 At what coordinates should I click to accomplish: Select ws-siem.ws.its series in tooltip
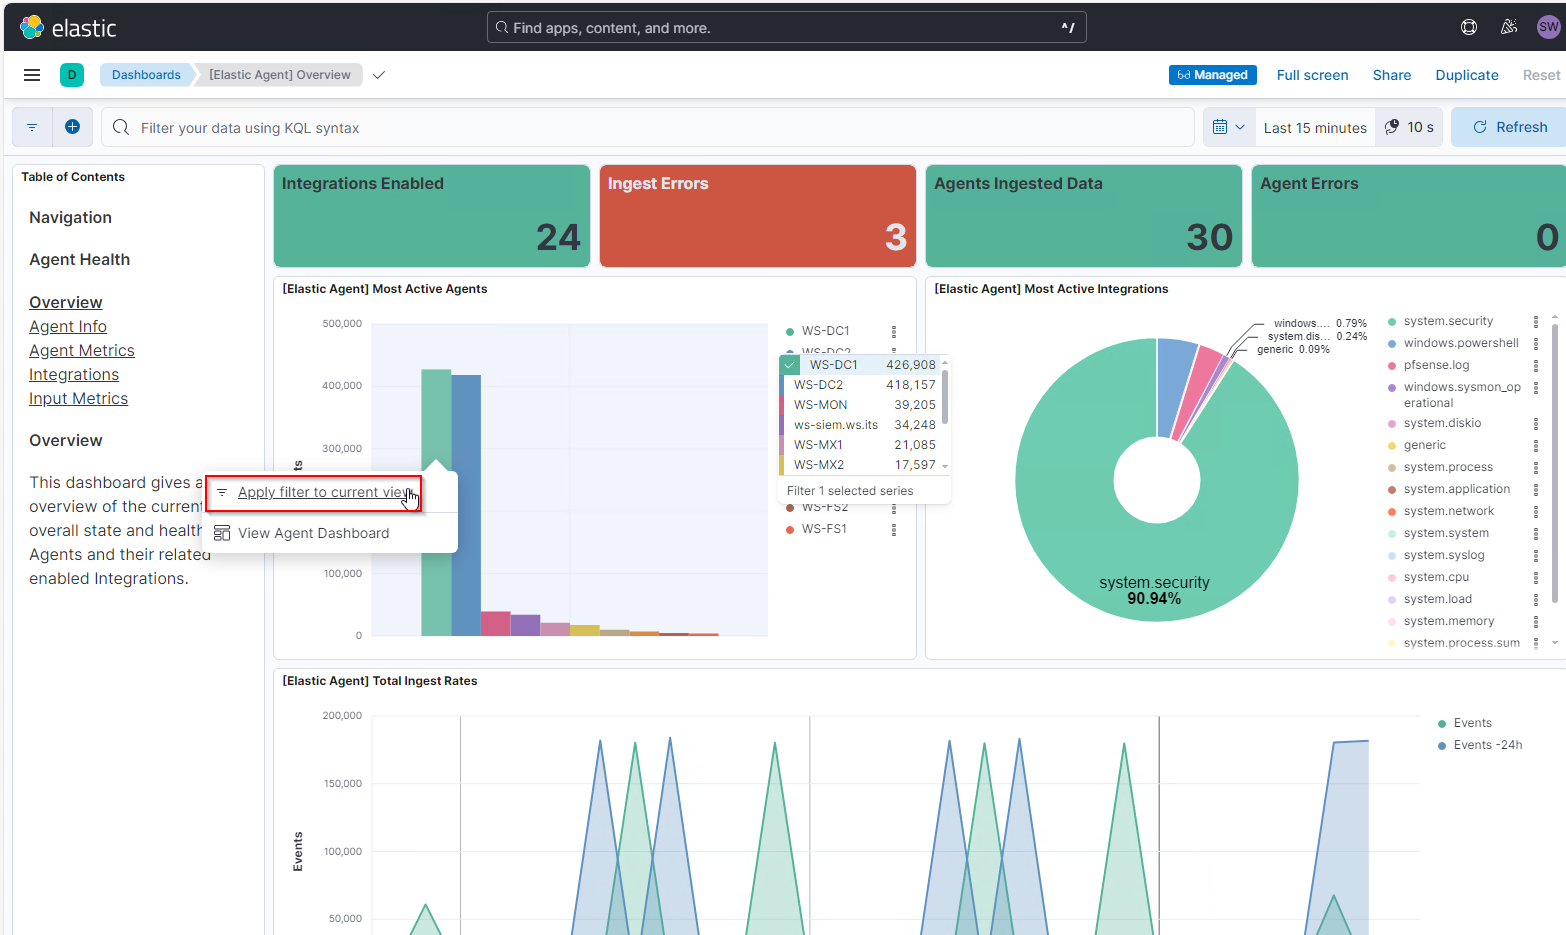pos(859,425)
